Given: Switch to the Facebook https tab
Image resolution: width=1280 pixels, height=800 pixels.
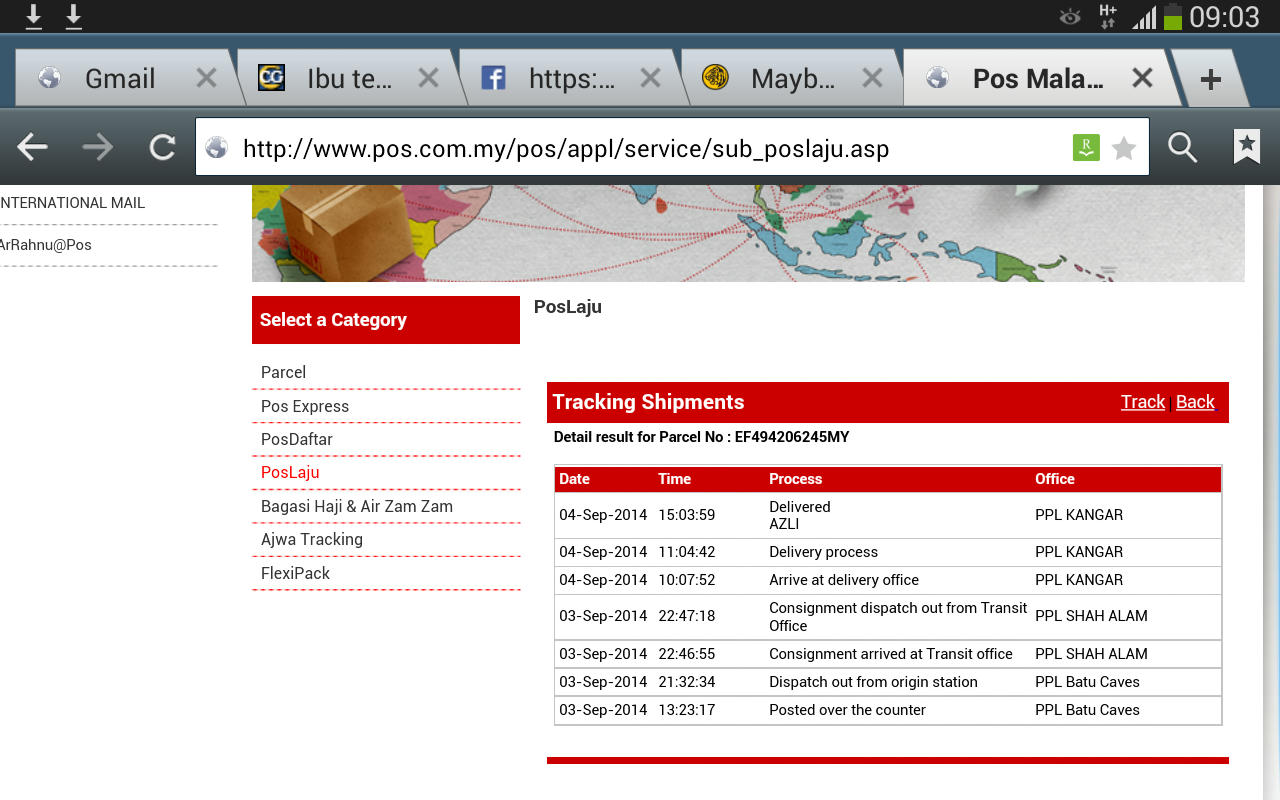Looking at the screenshot, I should 571,78.
